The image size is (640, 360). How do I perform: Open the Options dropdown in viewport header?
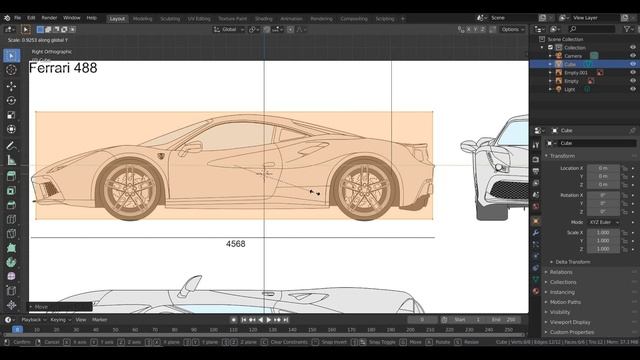(x=513, y=29)
